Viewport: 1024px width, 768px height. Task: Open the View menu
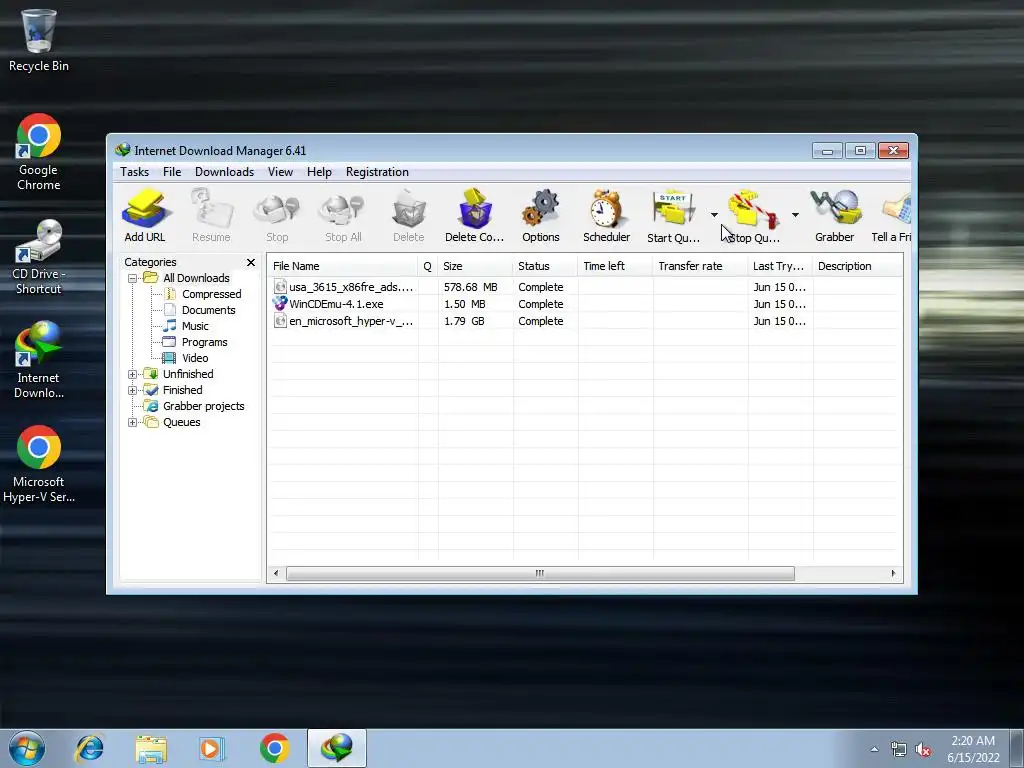(280, 172)
